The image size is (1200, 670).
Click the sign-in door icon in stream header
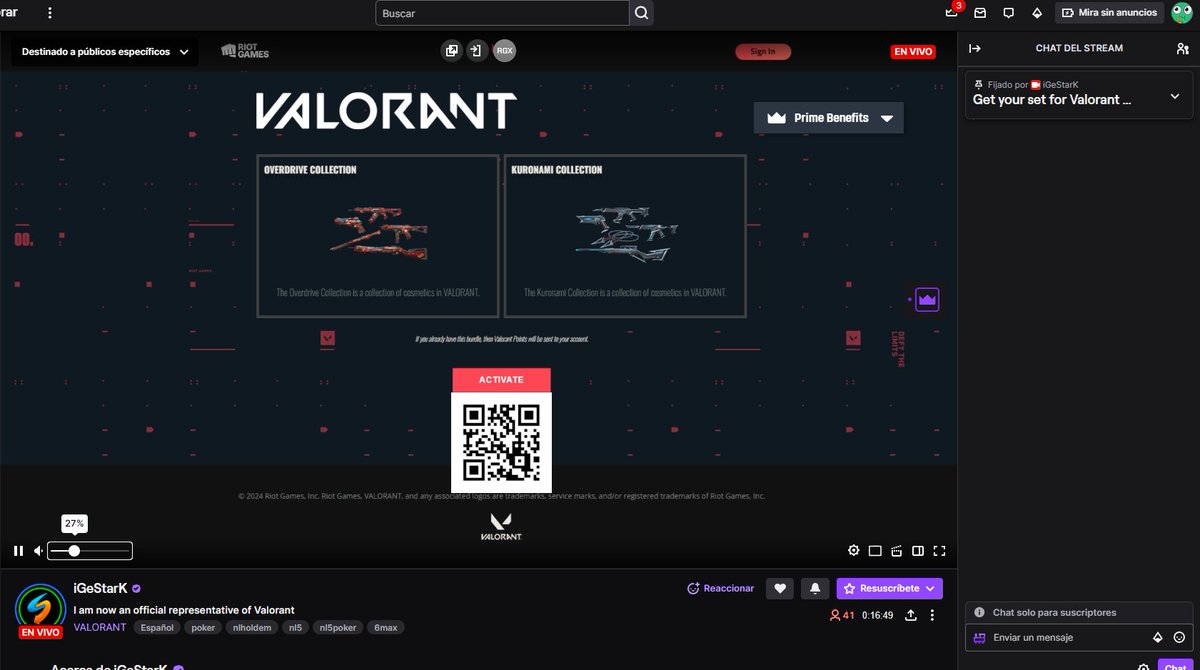tap(476, 51)
